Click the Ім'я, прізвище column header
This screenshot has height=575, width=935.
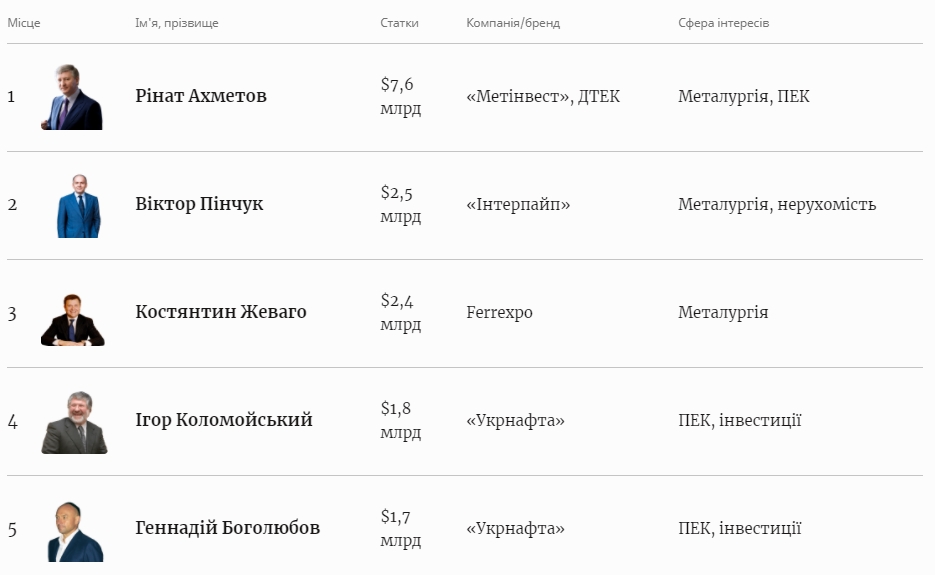pyautogui.click(x=177, y=23)
